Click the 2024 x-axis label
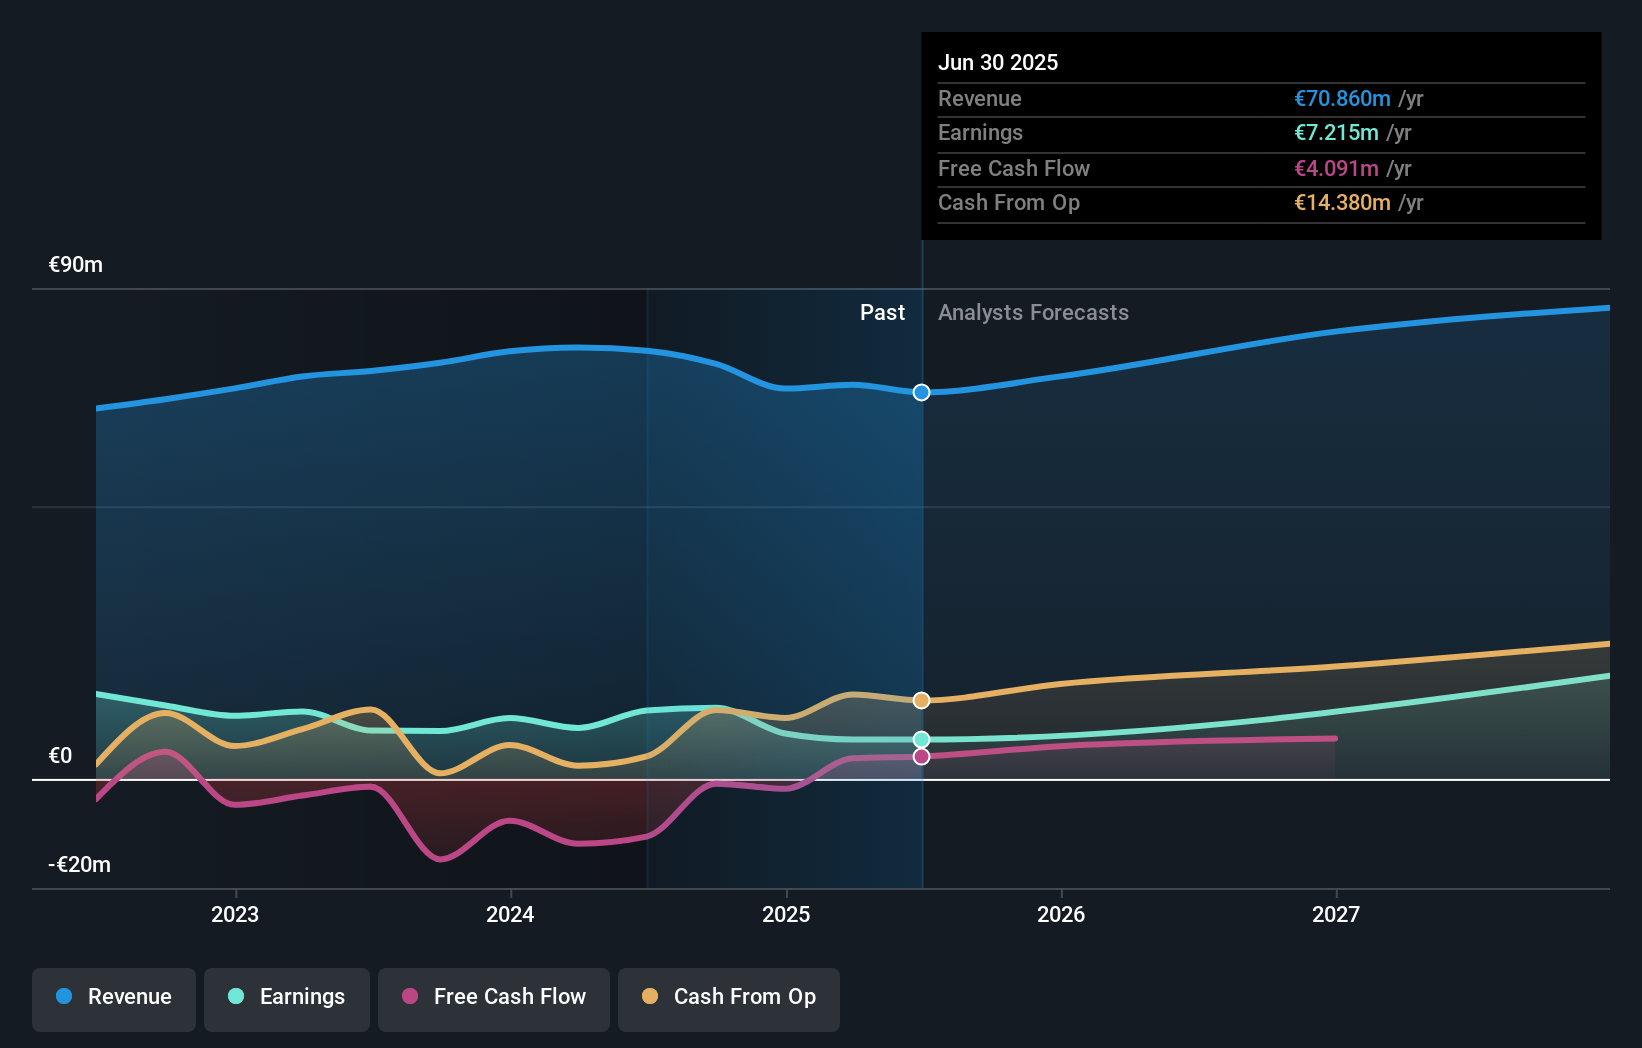The image size is (1642, 1048). (x=510, y=915)
